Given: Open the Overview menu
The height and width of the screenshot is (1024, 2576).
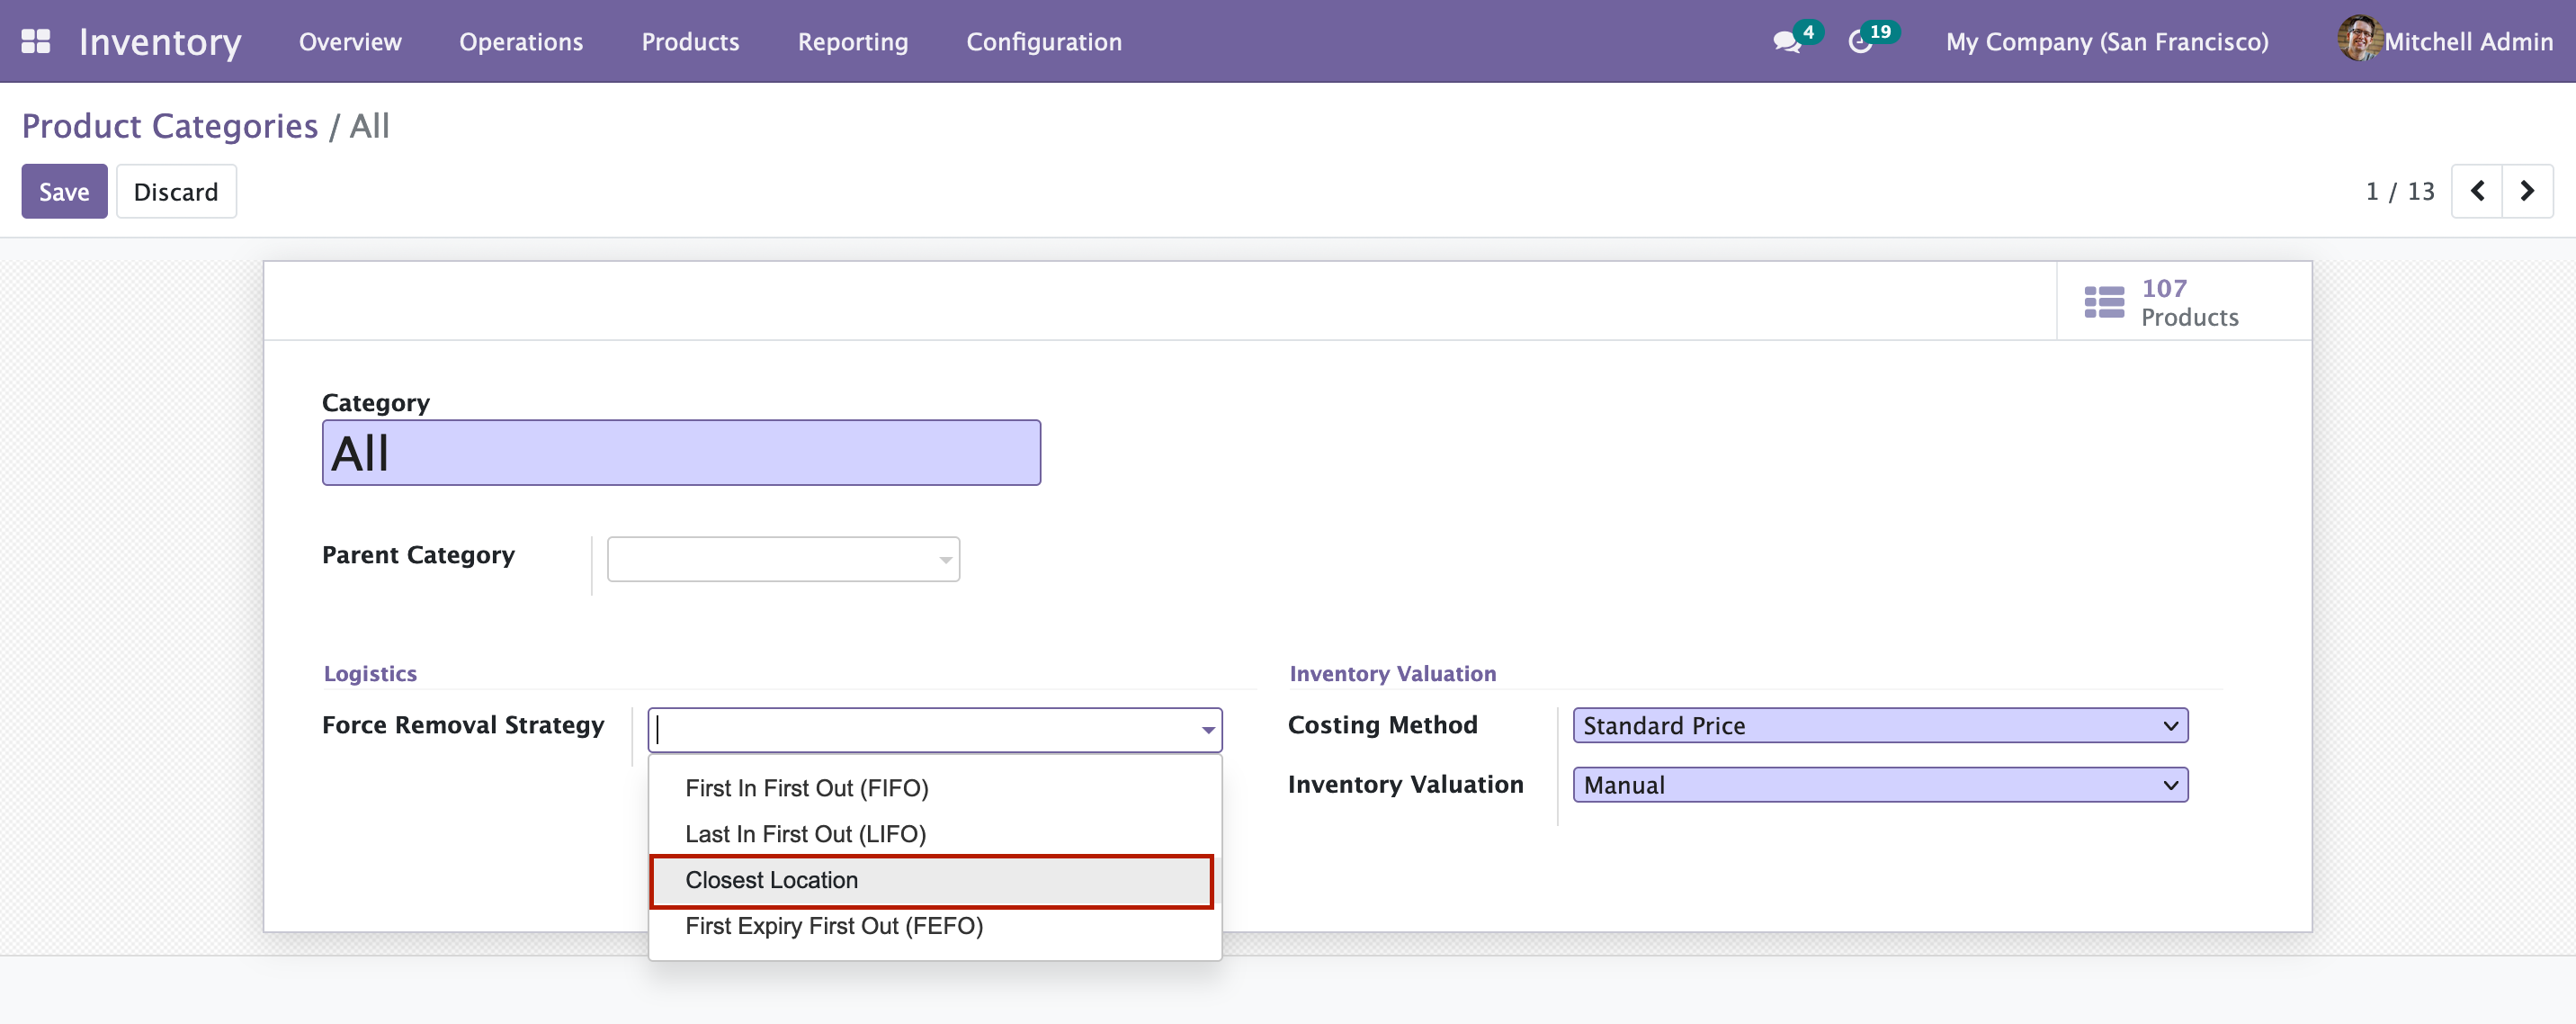Looking at the screenshot, I should pos(350,41).
